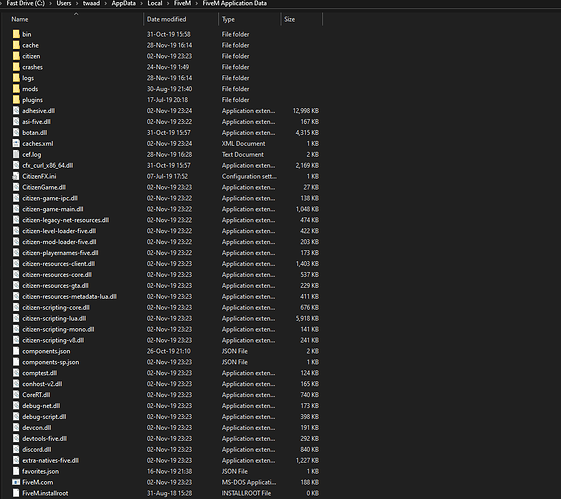Viewport: 561px width, 499px height.
Task: Click the plugins folder icon
Action: (16, 100)
